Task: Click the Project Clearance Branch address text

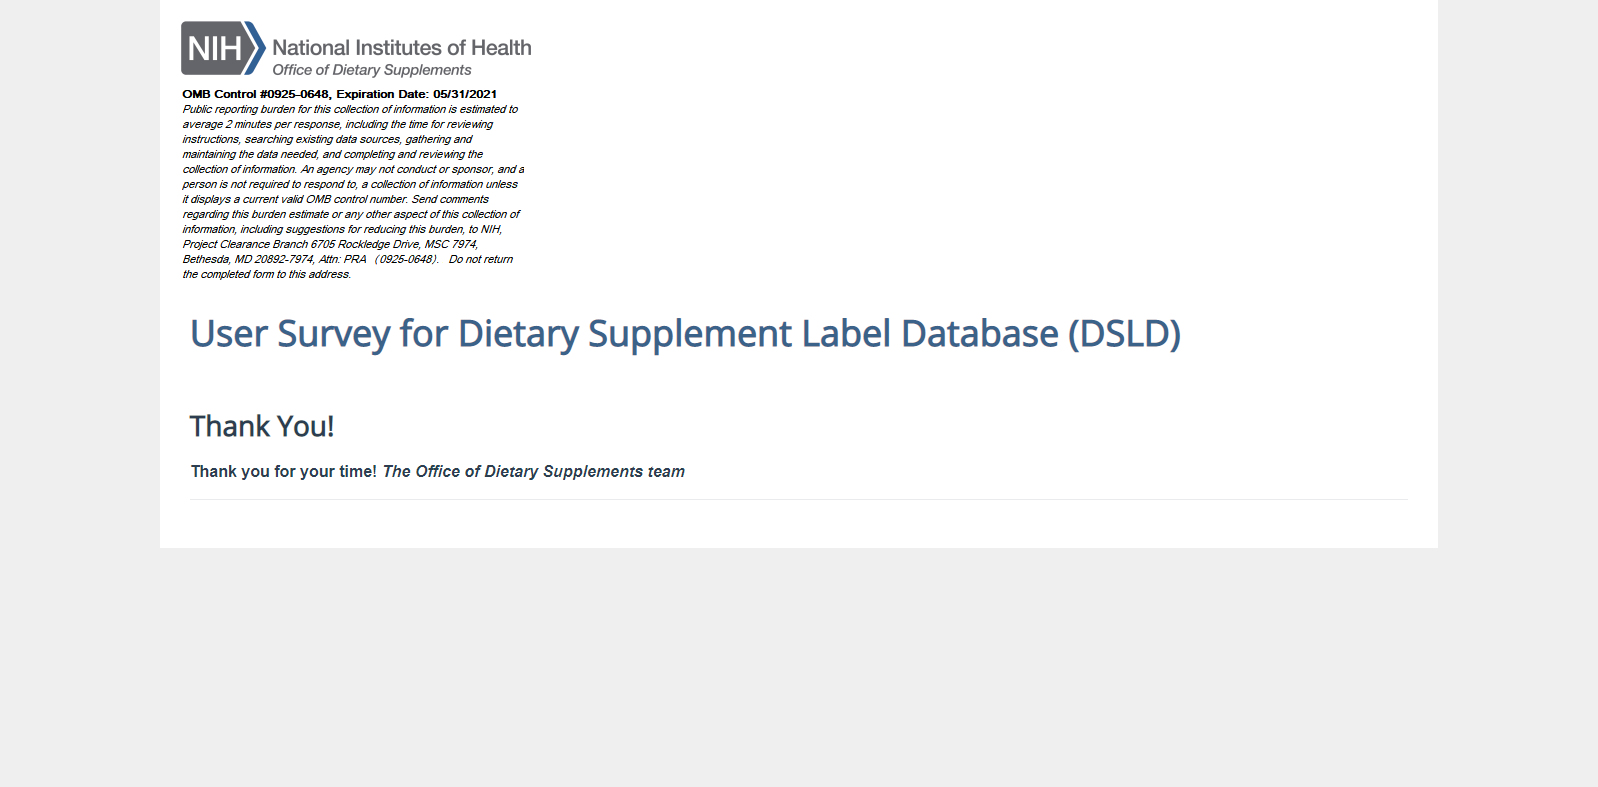Action: point(330,244)
